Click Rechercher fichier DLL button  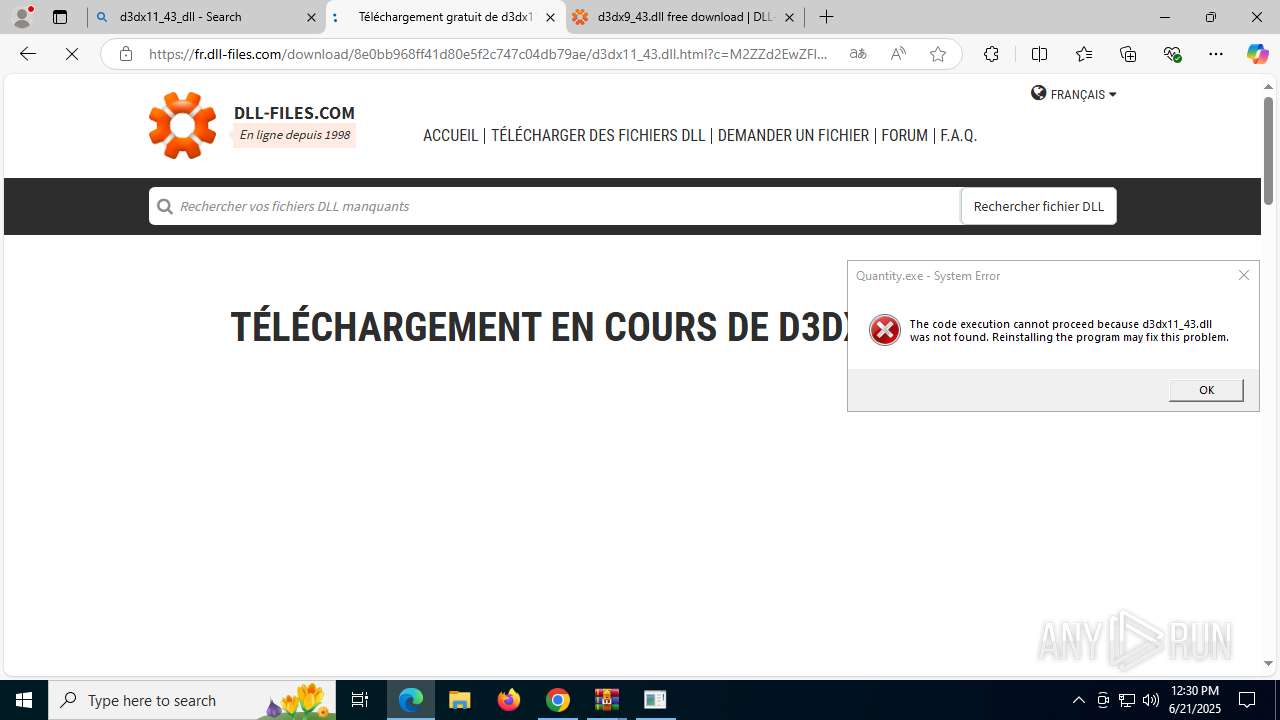coord(1038,206)
